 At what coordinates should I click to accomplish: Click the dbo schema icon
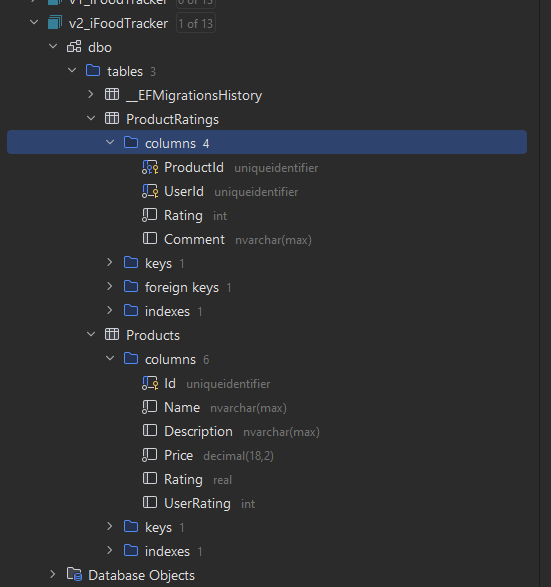tap(74, 47)
